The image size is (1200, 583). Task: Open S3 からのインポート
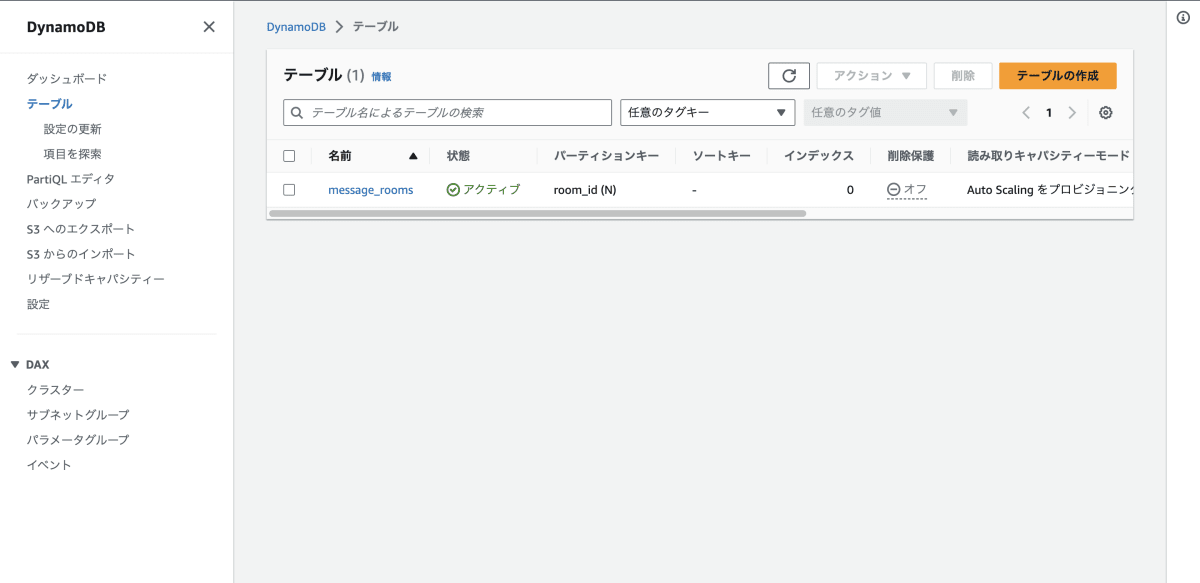click(81, 254)
